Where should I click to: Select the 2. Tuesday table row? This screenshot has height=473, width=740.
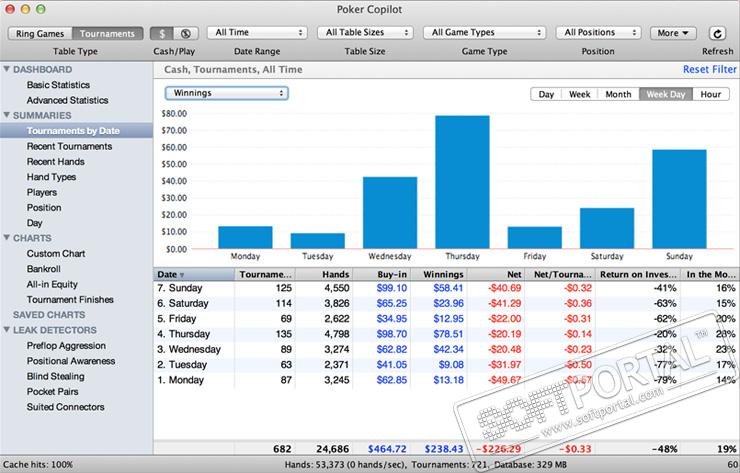[446, 365]
